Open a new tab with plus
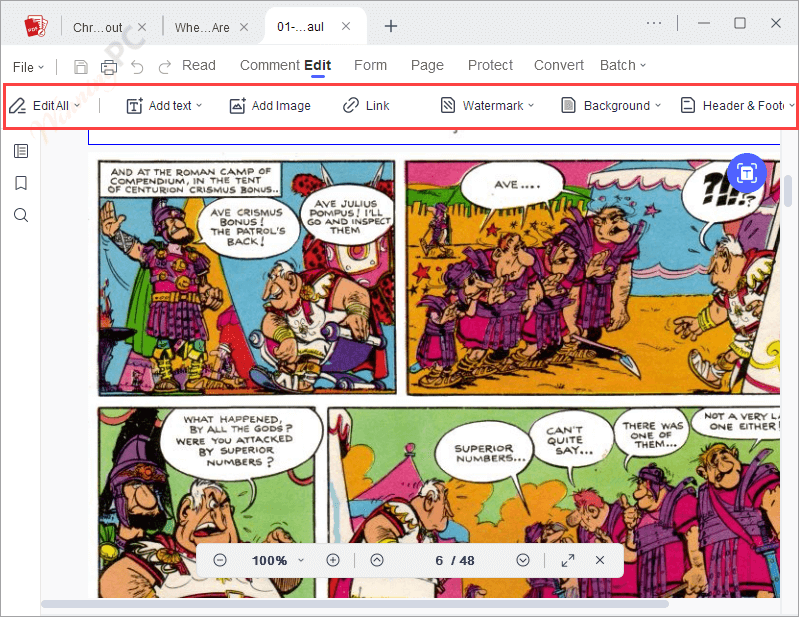799x617 pixels. tap(391, 26)
